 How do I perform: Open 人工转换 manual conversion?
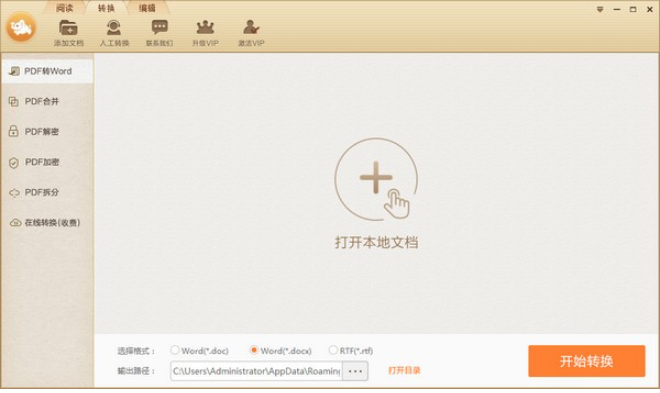pos(114,33)
